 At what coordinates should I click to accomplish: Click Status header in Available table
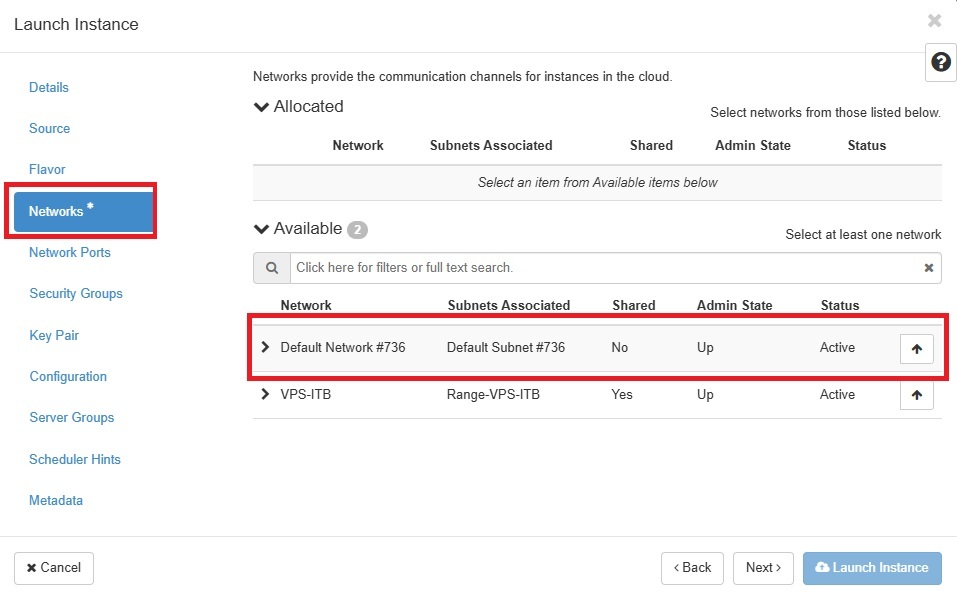(x=840, y=305)
